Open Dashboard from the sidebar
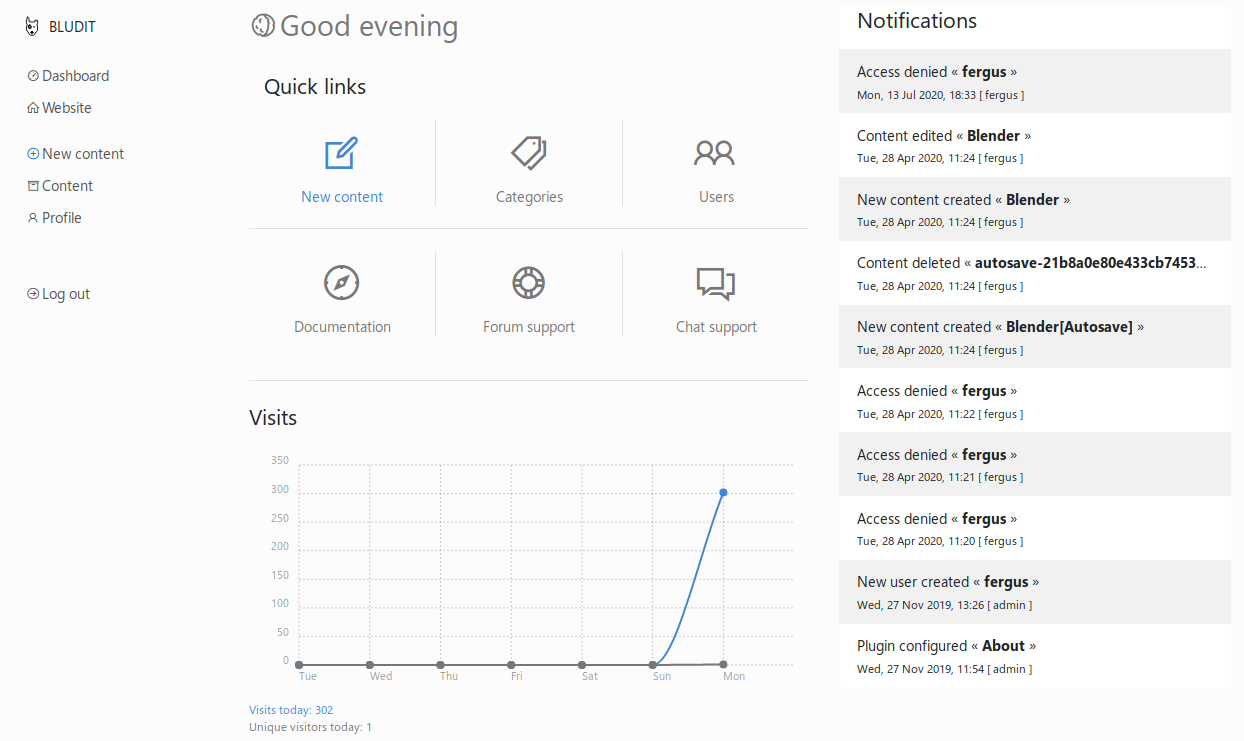 tap(75, 76)
